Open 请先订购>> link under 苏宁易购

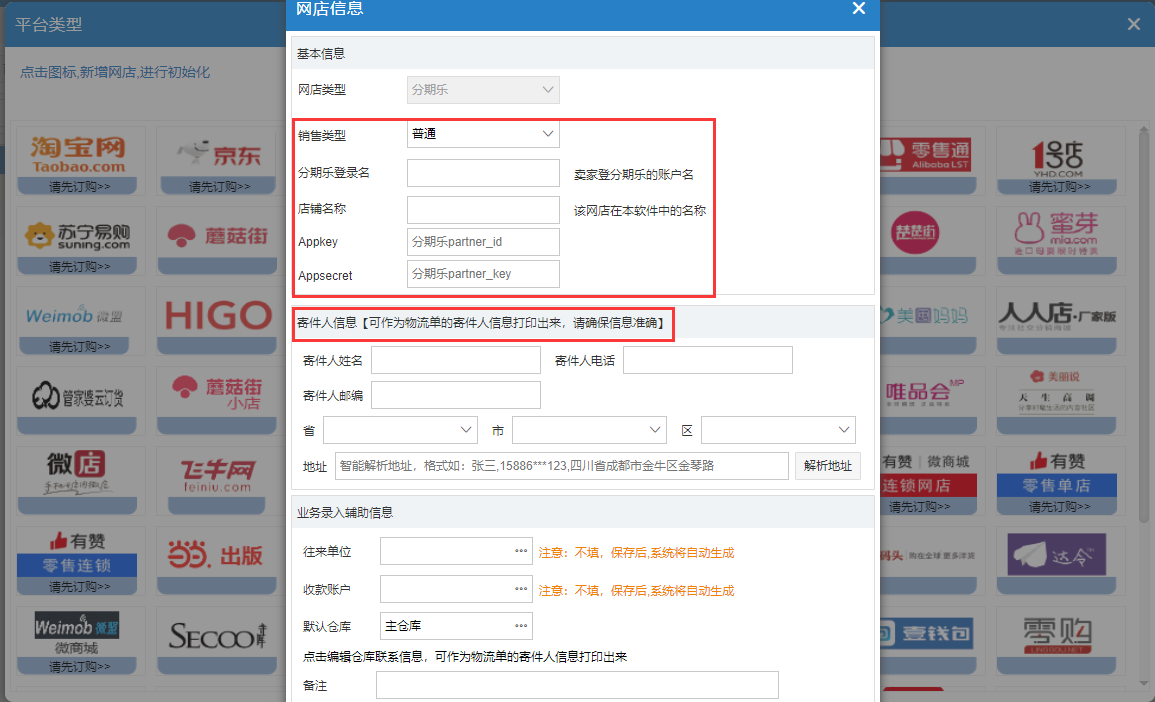click(80, 267)
